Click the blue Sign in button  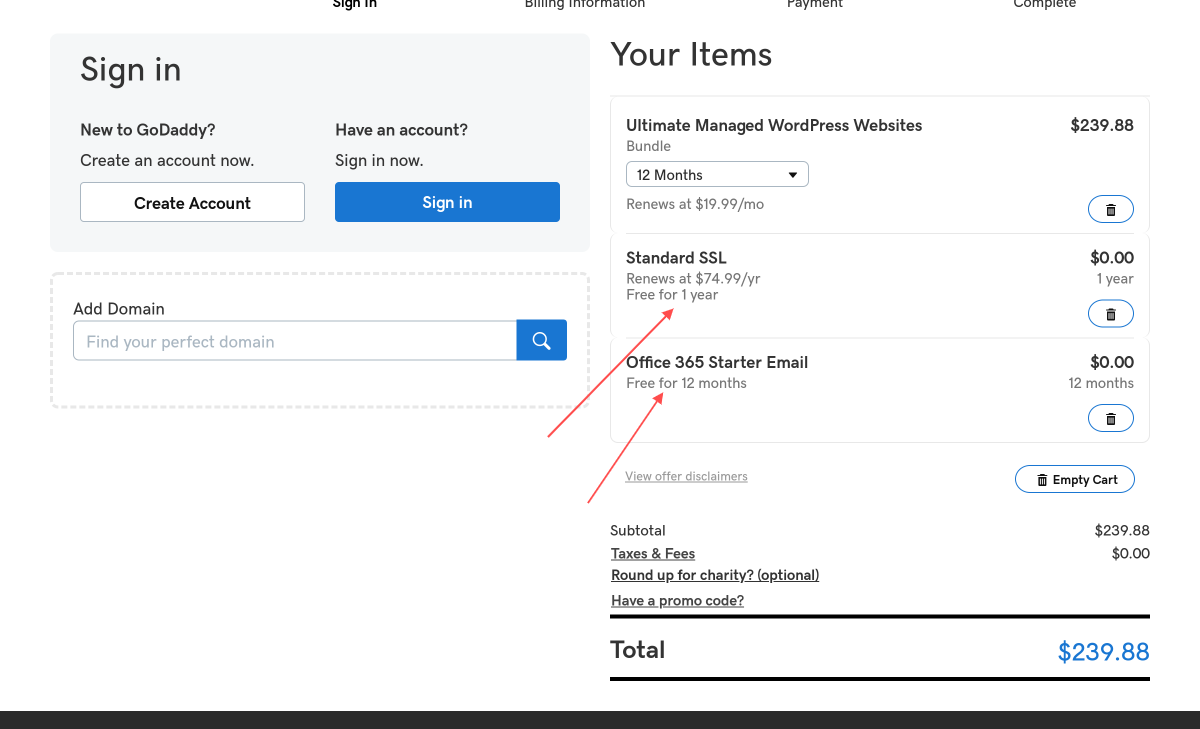pyautogui.click(x=447, y=202)
